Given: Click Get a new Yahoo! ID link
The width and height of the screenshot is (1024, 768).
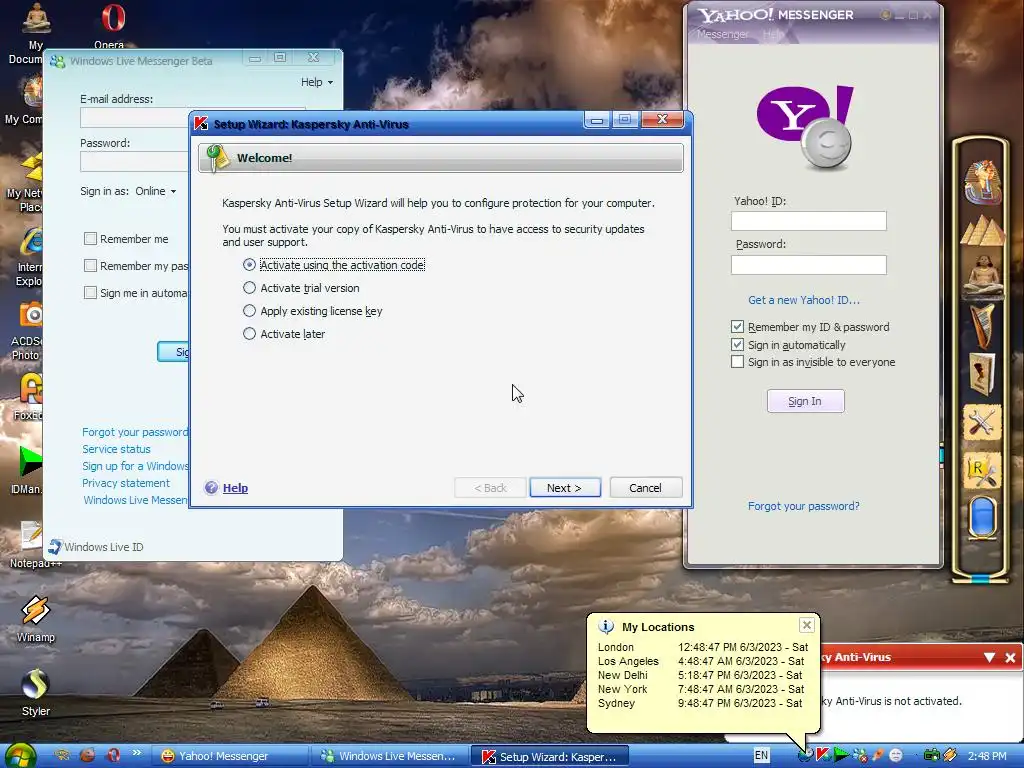Looking at the screenshot, I should click(x=804, y=300).
